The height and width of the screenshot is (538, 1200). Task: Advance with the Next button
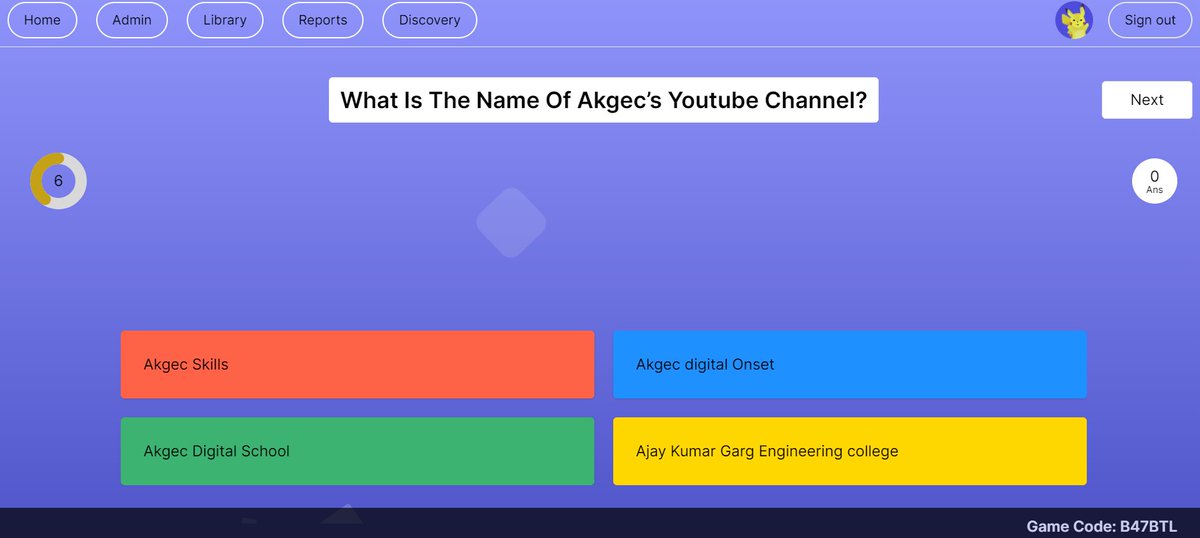point(1147,100)
